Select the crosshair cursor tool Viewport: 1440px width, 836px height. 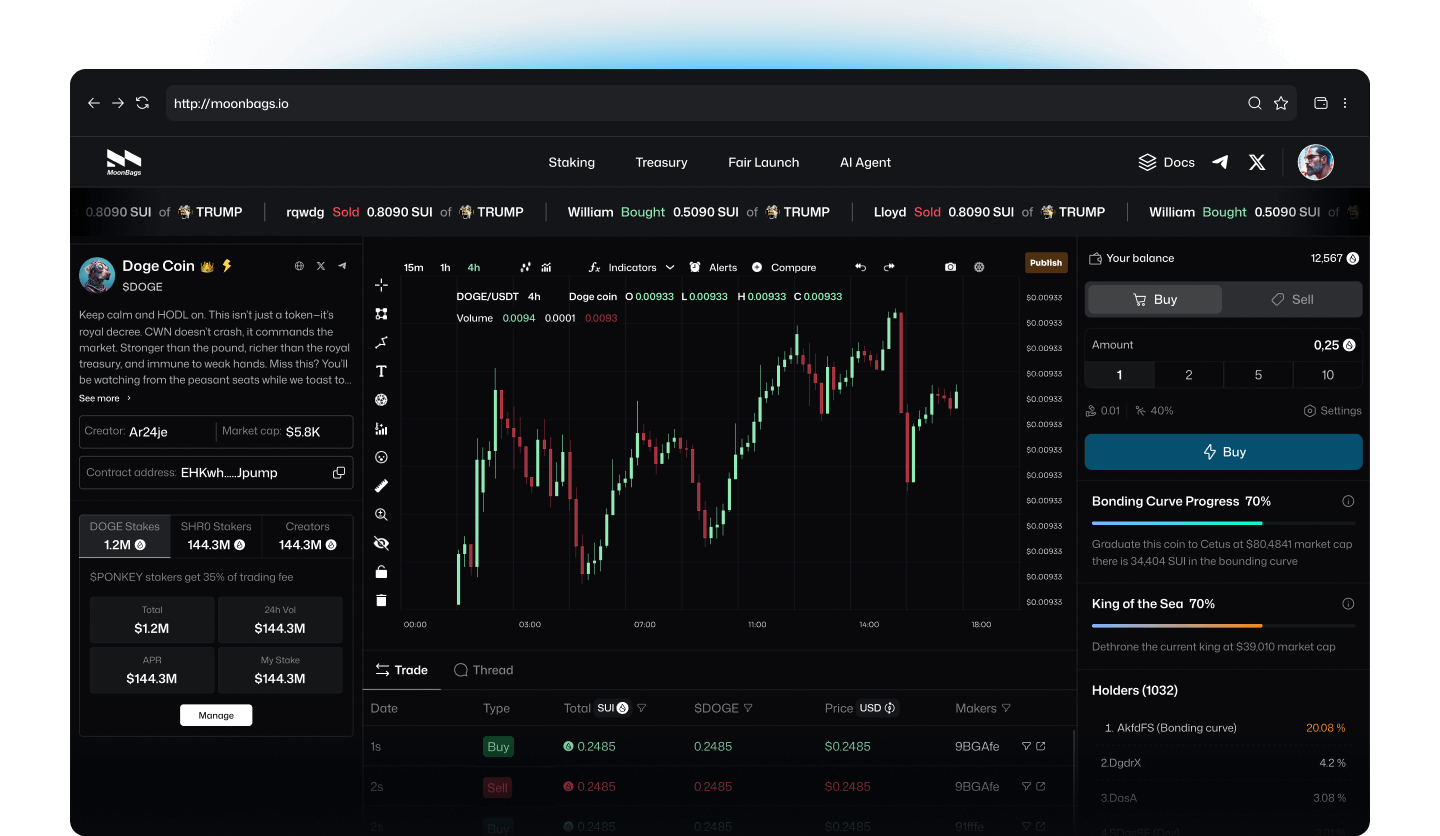coord(381,285)
